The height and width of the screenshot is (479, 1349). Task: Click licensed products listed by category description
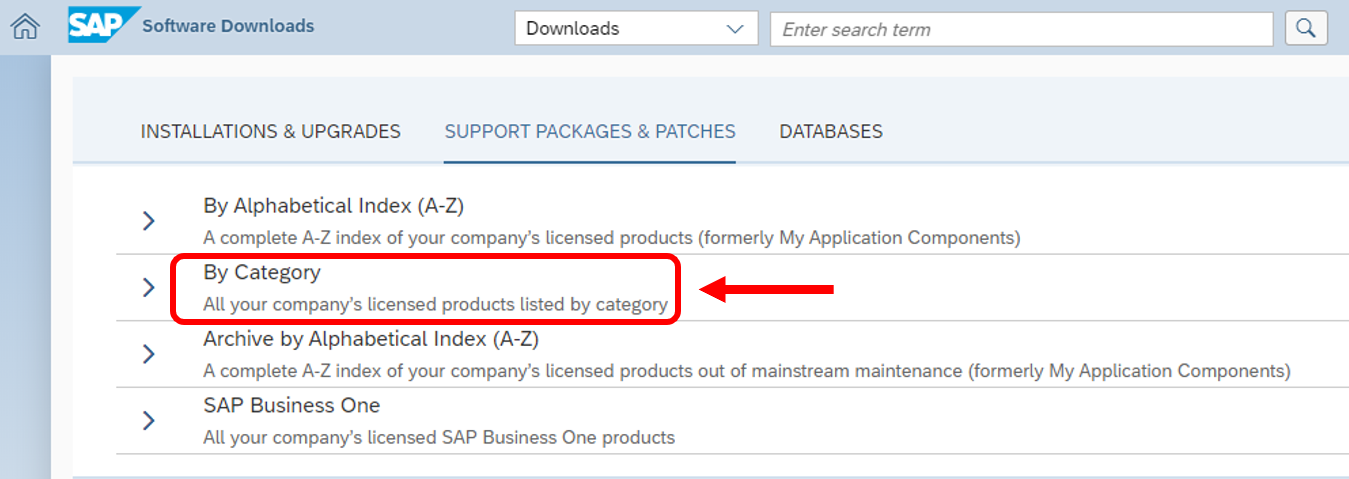[435, 304]
